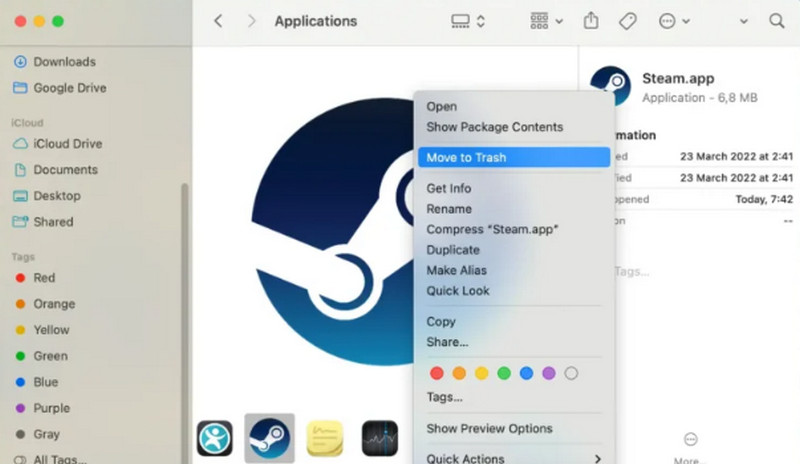Click the More button in preview pane
The image size is (800, 464).
tap(690, 448)
